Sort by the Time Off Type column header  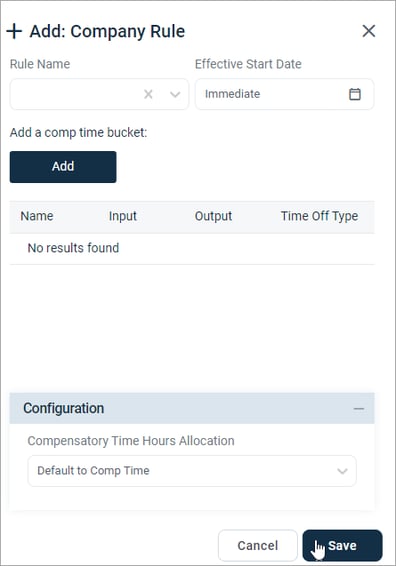[319, 216]
